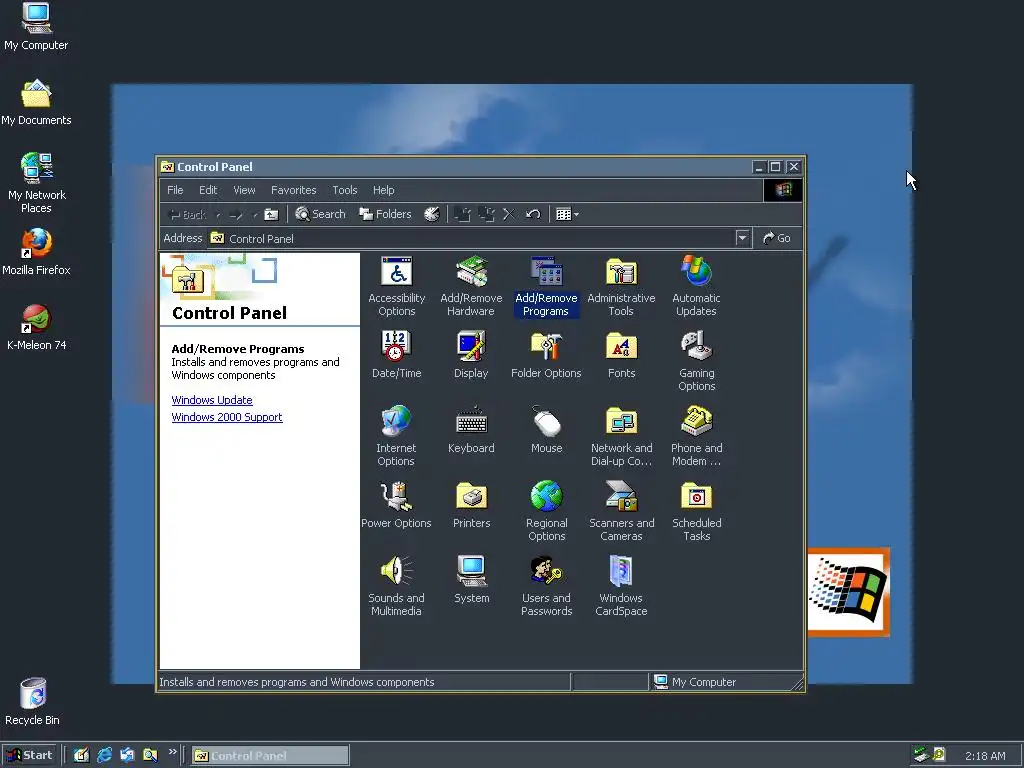The image size is (1024, 768).
Task: Open Folder Options applet
Action: (546, 355)
